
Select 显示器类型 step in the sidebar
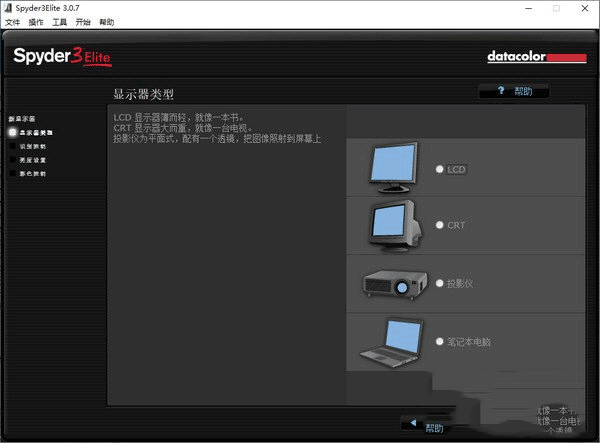coord(34,132)
